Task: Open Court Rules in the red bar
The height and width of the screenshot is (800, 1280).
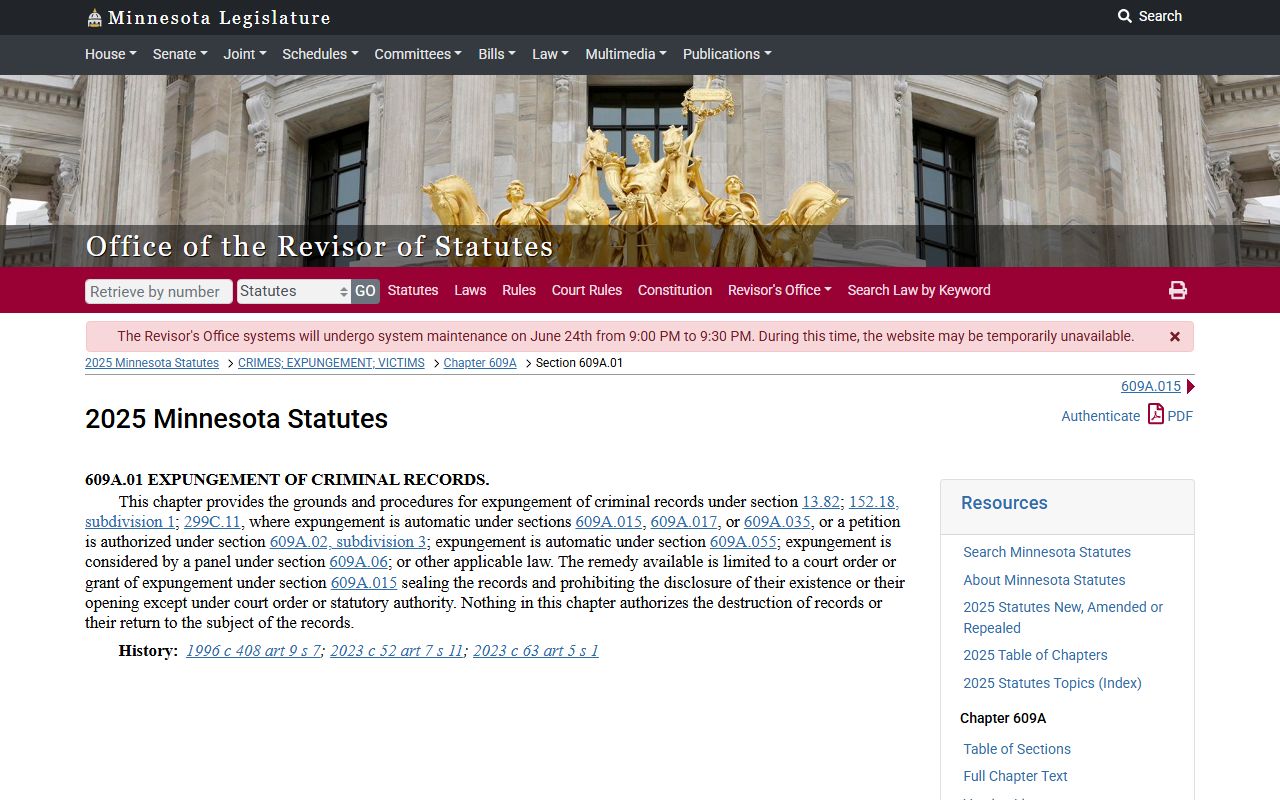Action: [587, 290]
